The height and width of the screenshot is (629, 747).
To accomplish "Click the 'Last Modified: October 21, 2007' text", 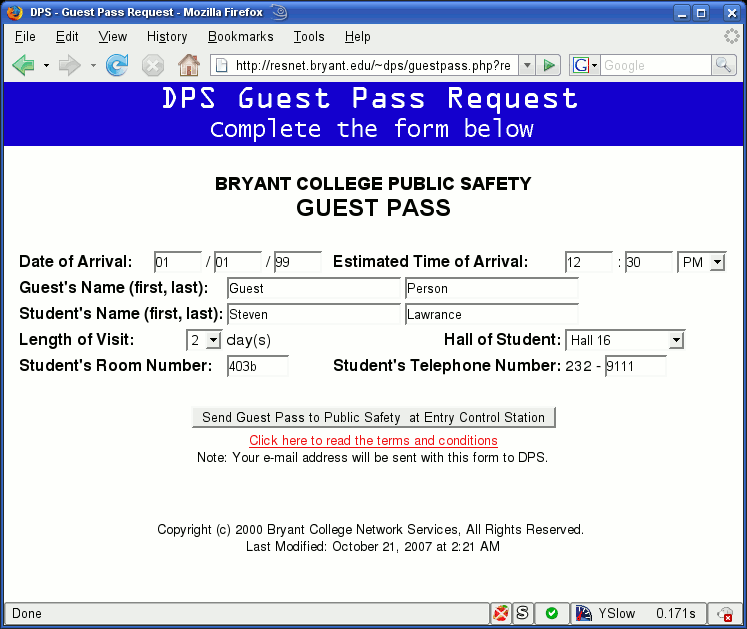I will 339,546.
